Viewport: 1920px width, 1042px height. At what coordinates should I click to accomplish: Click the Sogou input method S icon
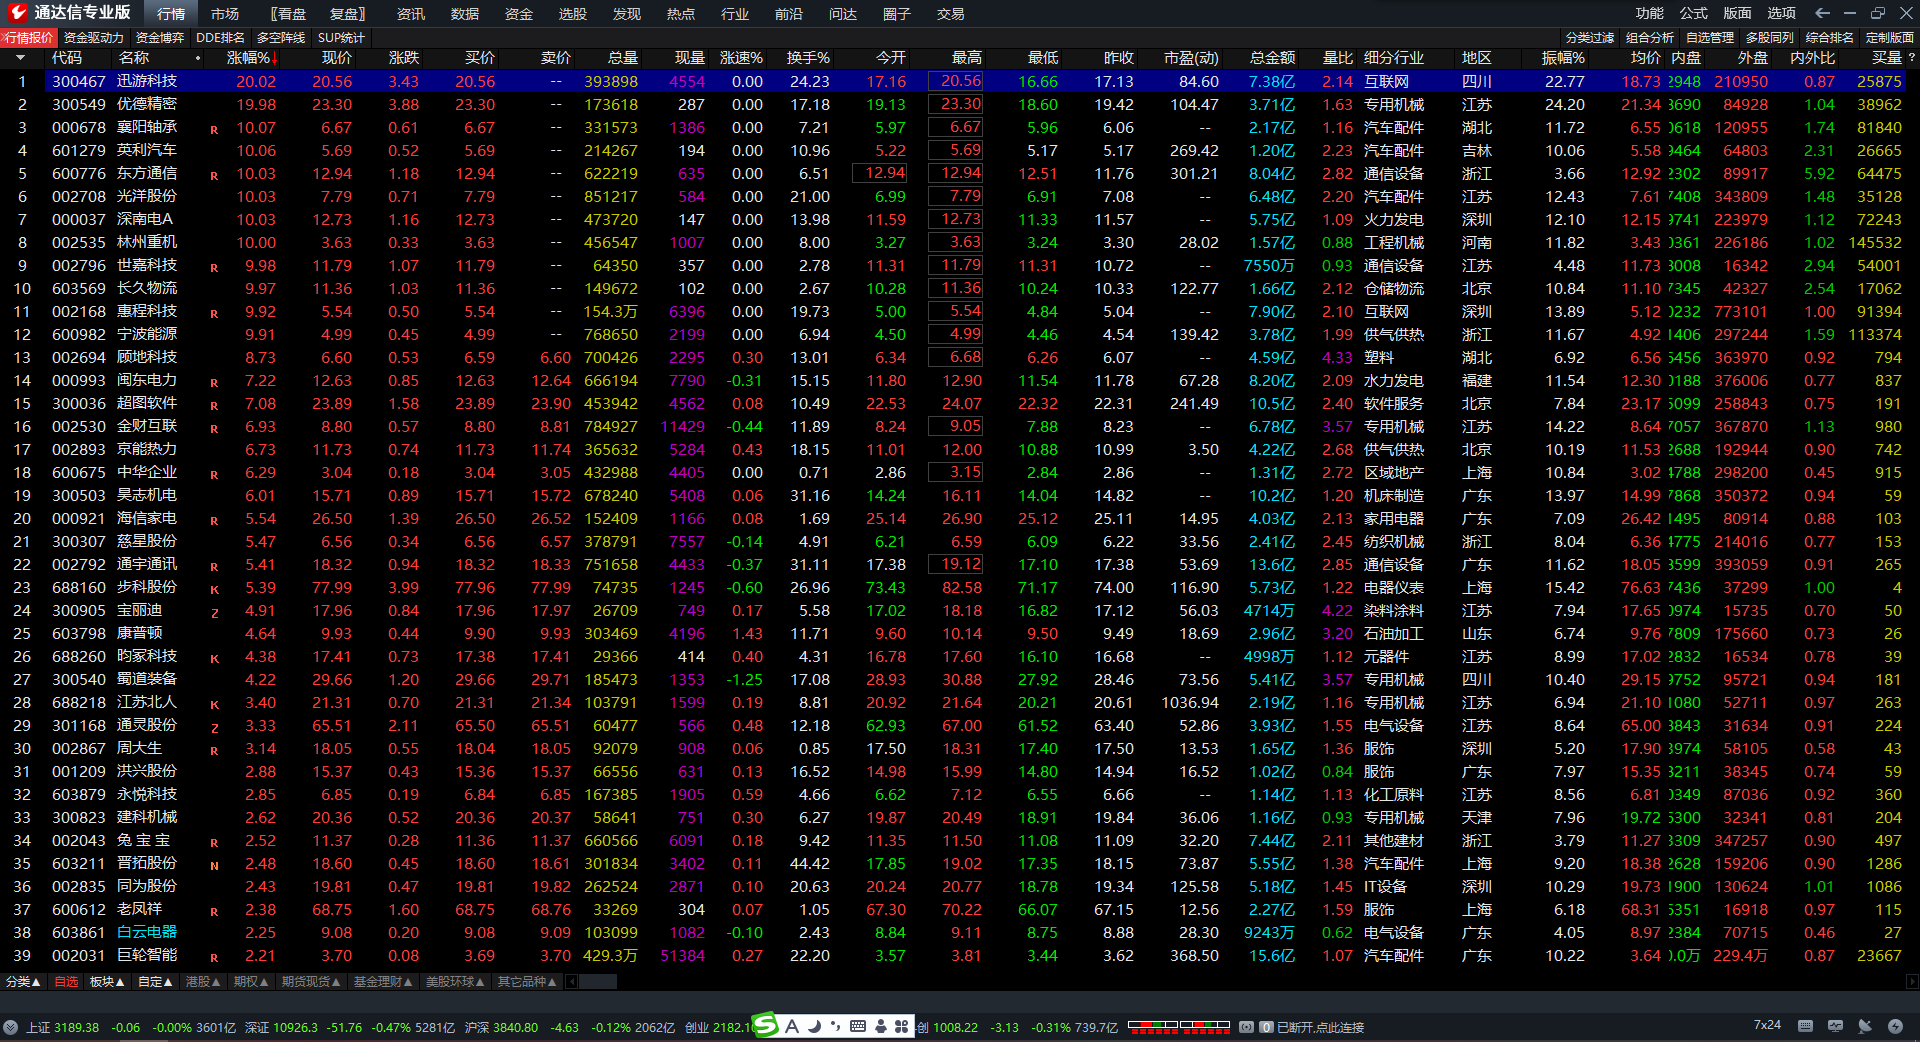[x=765, y=1025]
